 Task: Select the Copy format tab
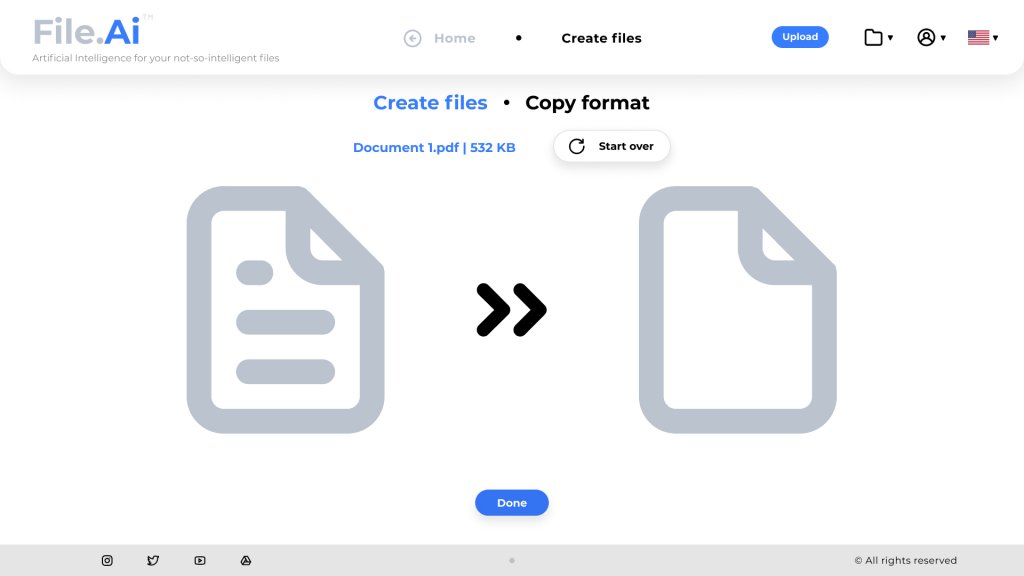coord(587,103)
